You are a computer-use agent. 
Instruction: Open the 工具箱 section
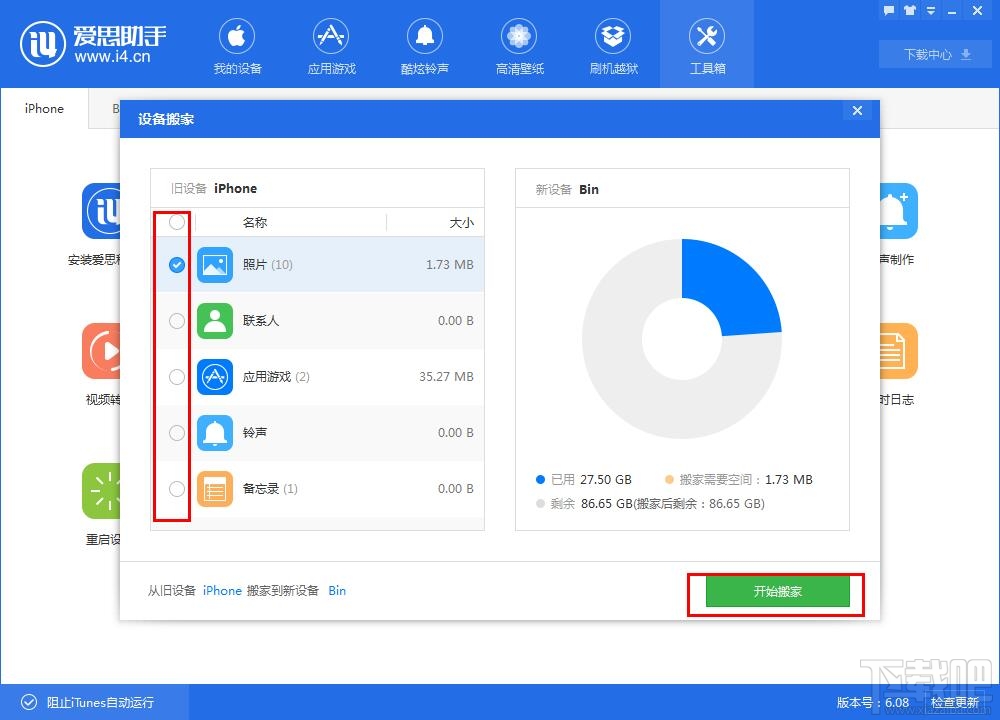click(706, 45)
